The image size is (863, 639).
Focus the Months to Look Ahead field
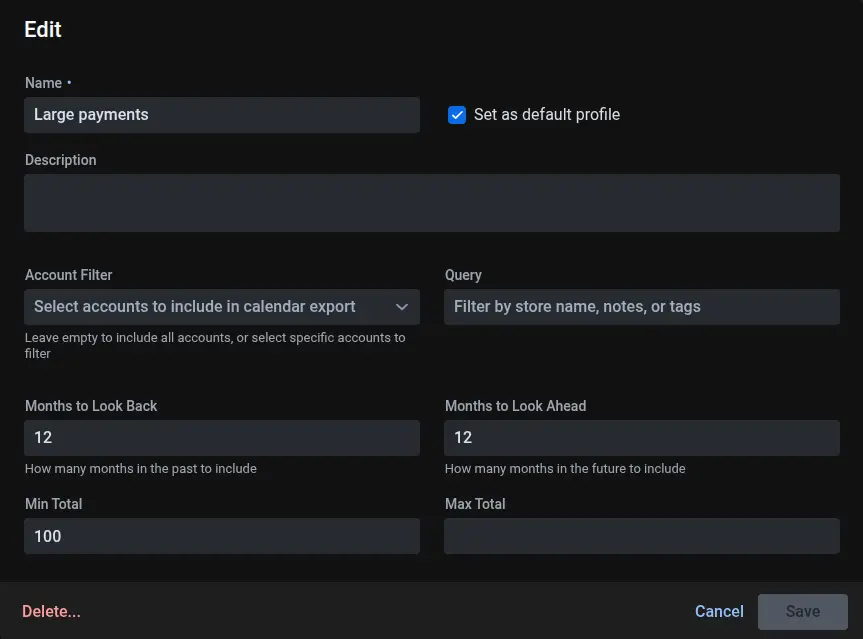click(641, 438)
